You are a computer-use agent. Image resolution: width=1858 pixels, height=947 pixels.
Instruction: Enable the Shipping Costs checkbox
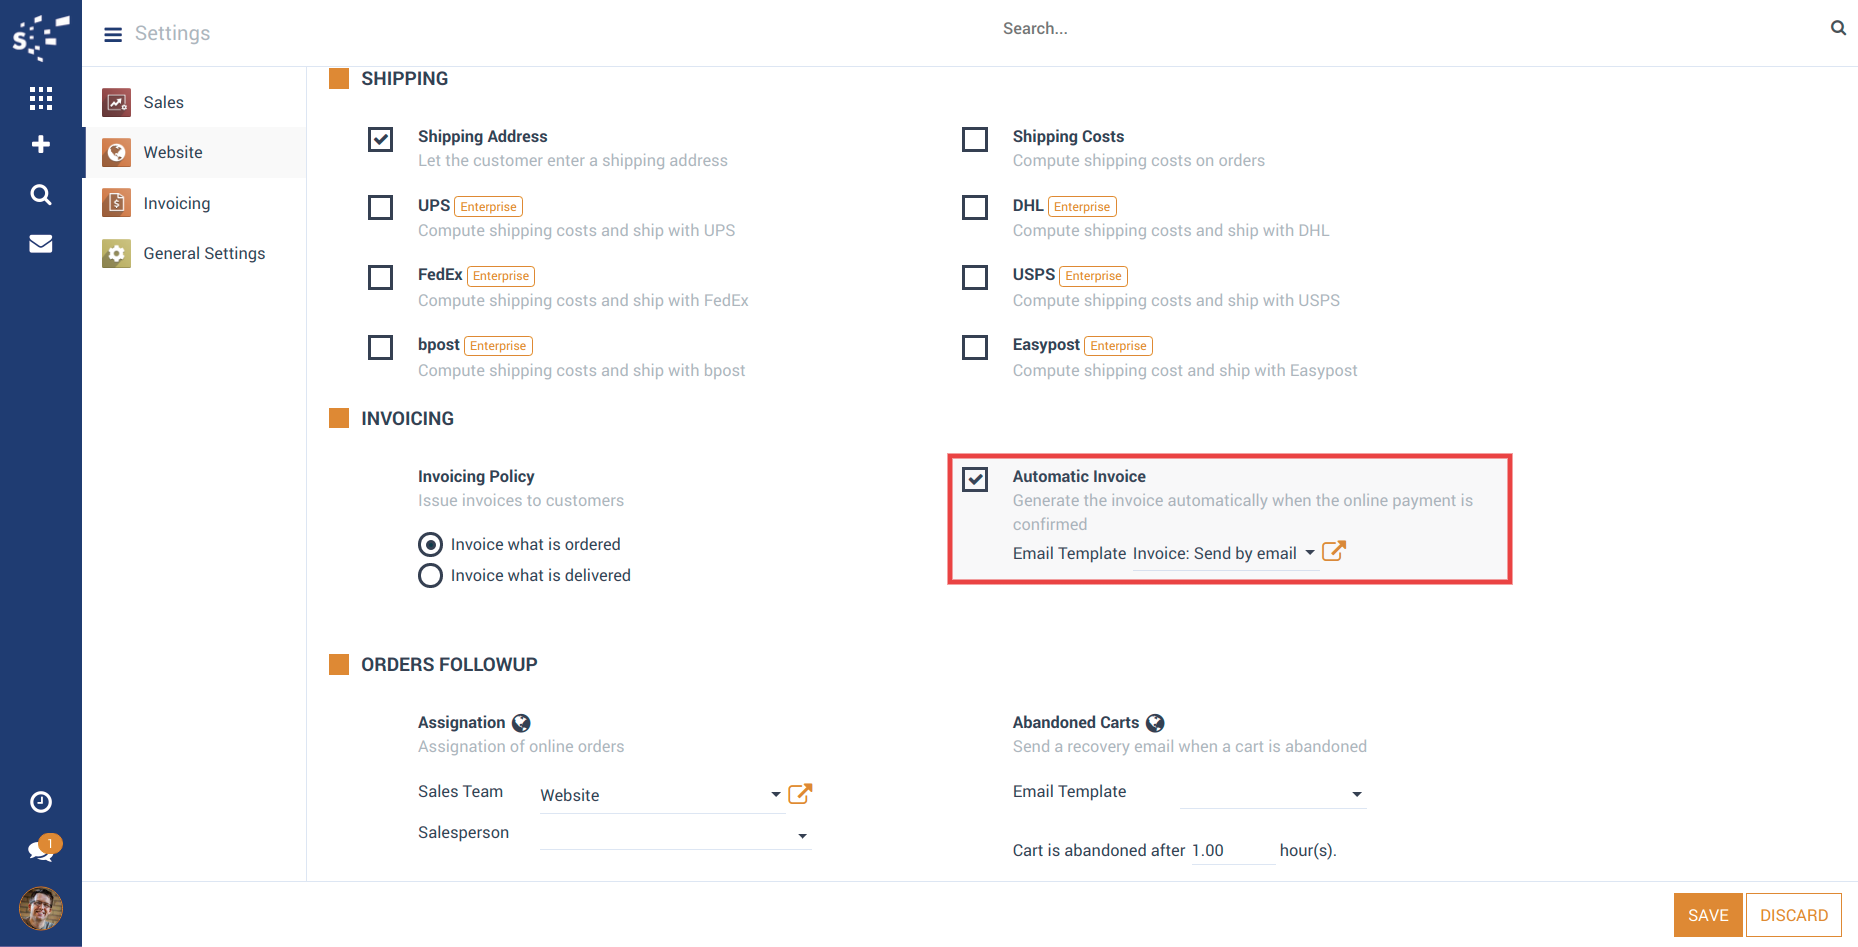pos(975,139)
